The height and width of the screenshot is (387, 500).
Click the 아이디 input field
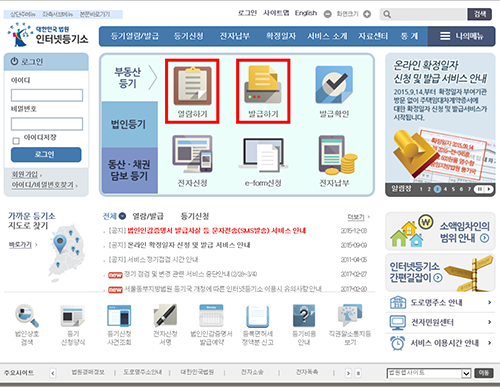(x=47, y=95)
